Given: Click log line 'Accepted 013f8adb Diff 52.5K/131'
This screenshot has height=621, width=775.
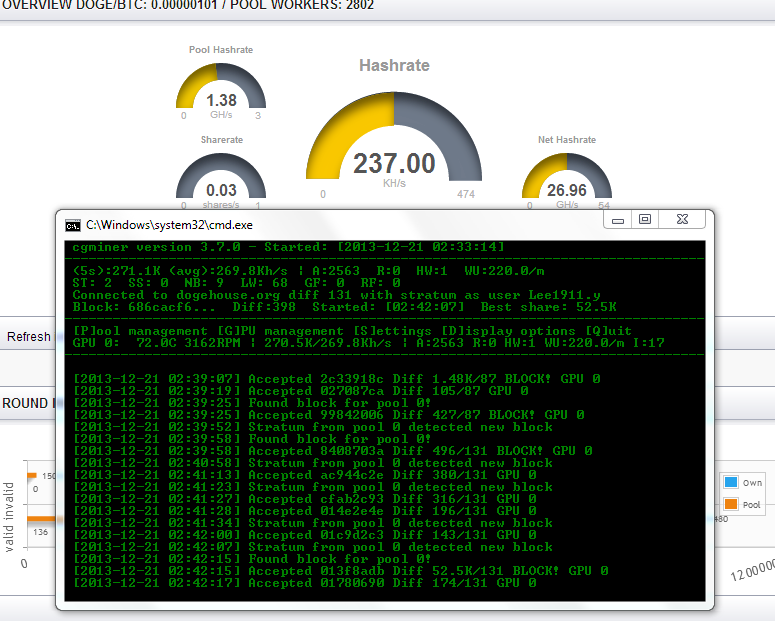Looking at the screenshot, I should point(341,571).
